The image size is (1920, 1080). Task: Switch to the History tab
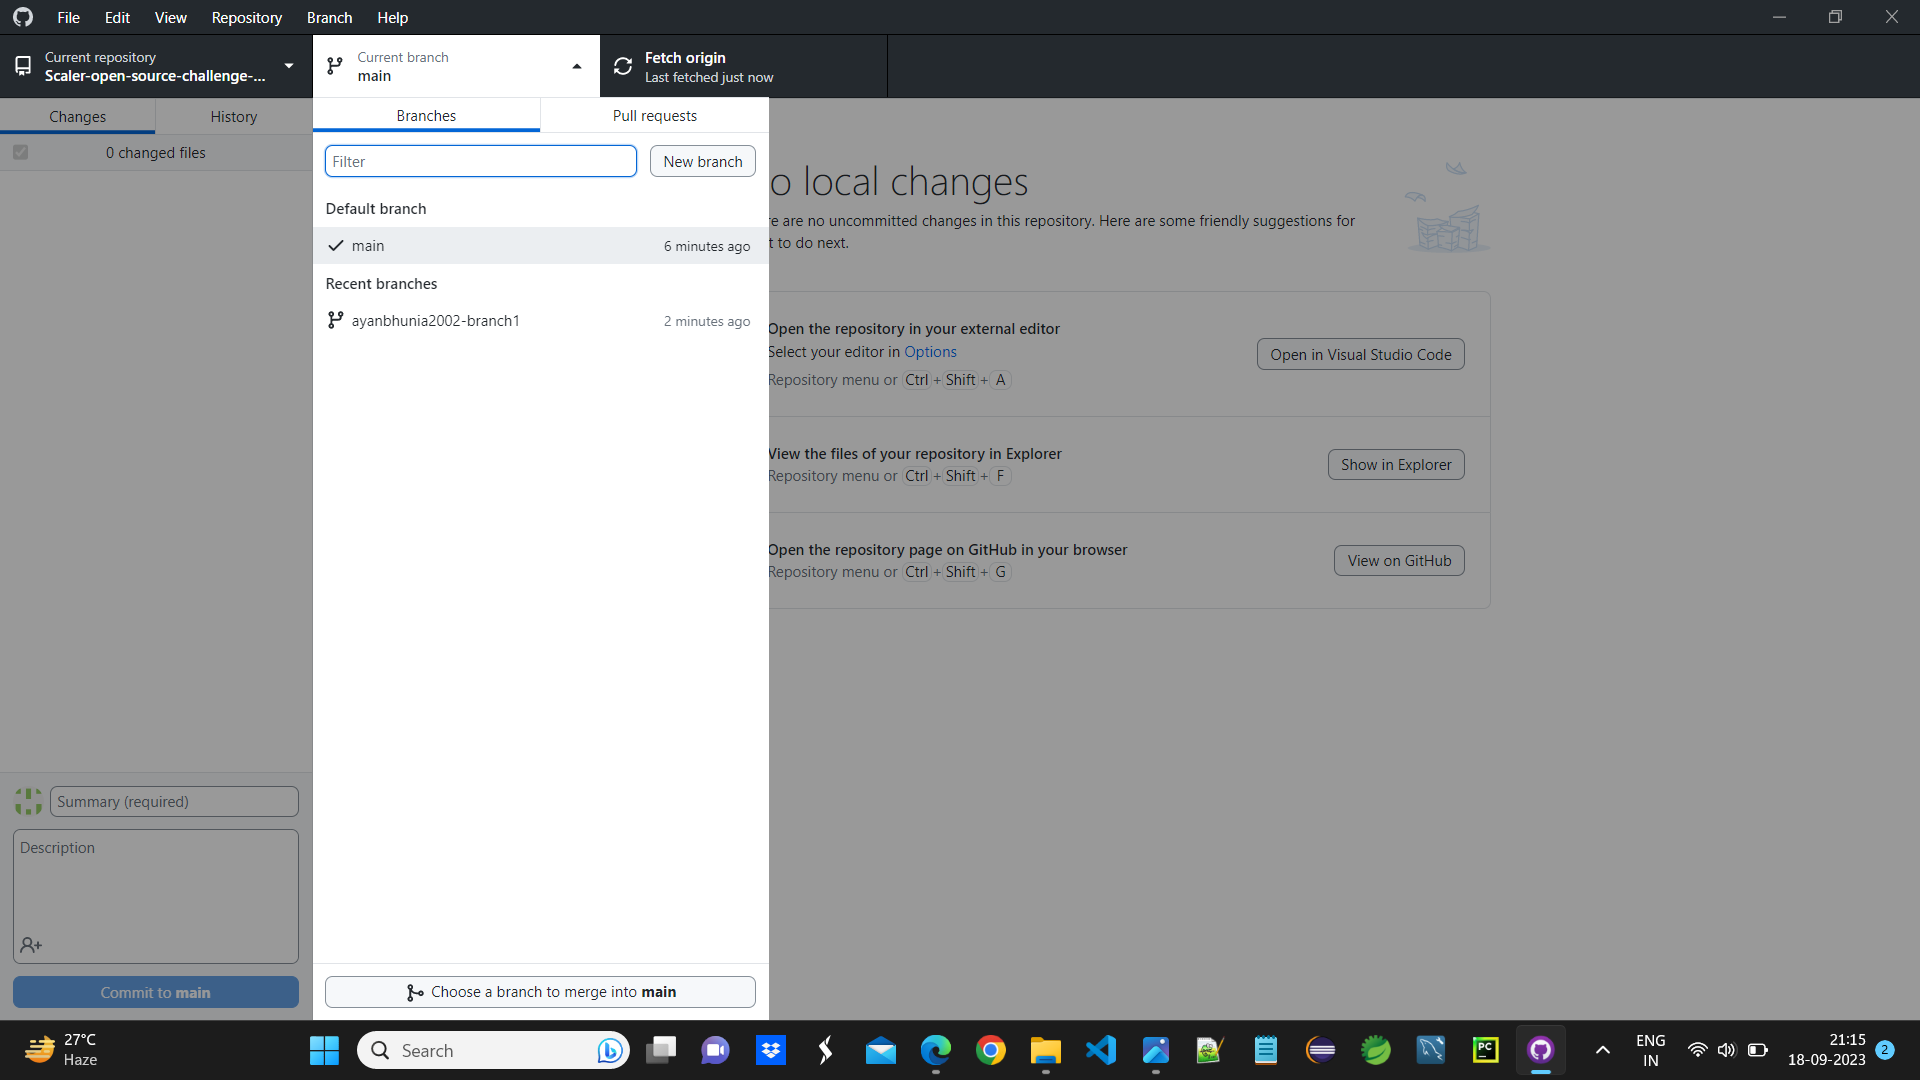tap(233, 115)
